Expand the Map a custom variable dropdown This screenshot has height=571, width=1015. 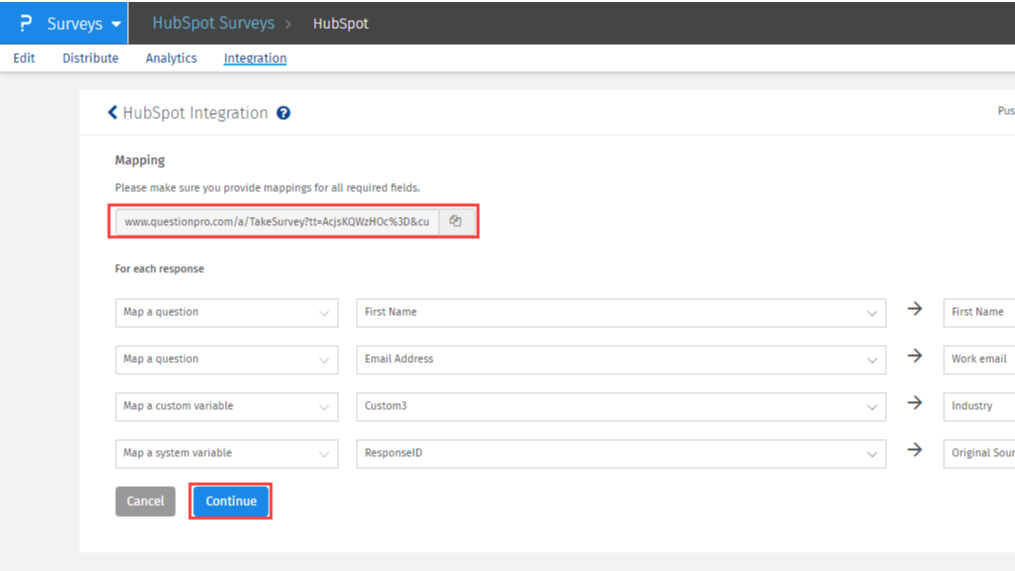tap(227, 407)
